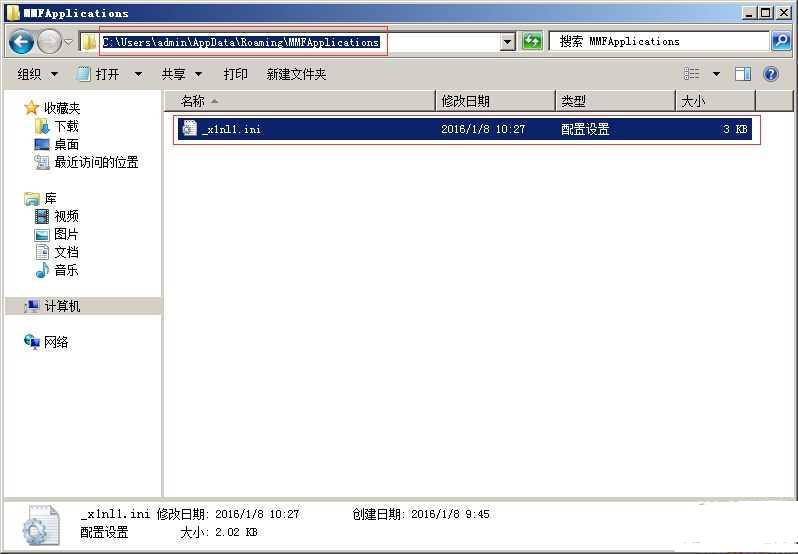The height and width of the screenshot is (554, 798).
Task: Click the 下载 folder icon
Action: [42, 126]
